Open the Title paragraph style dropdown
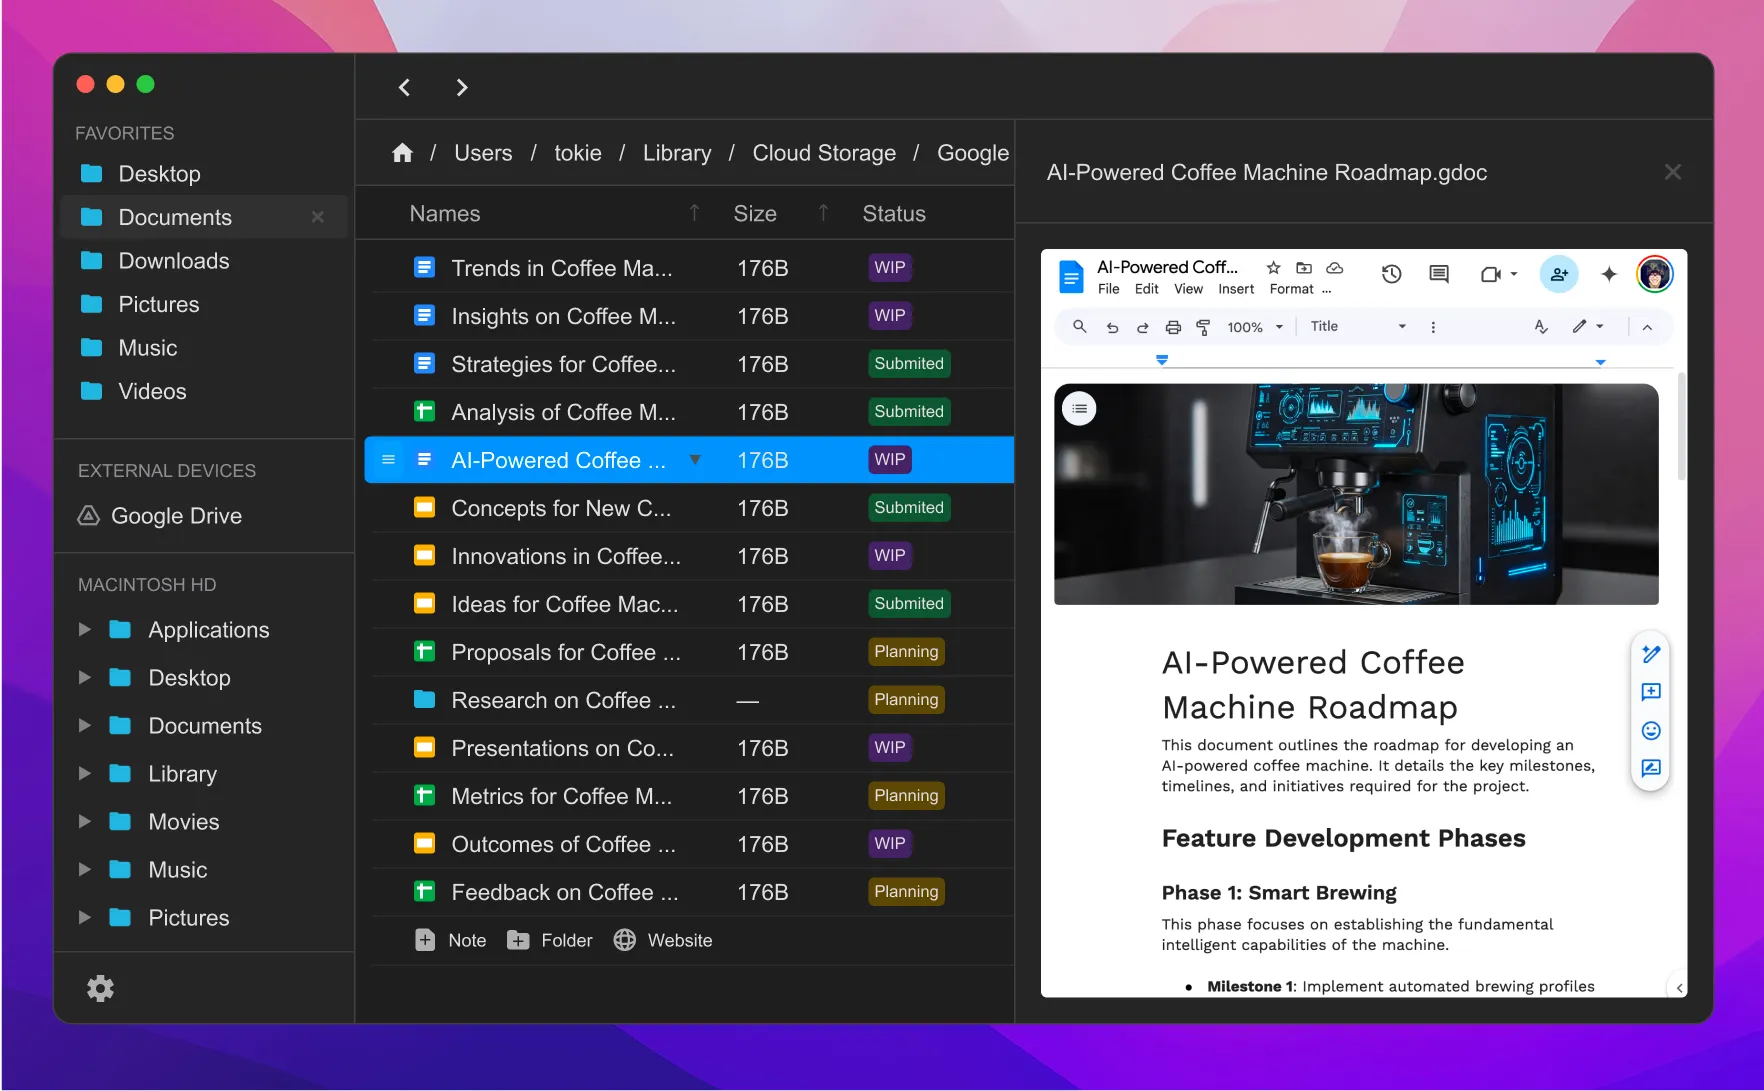The image size is (1764, 1091). coord(1357,327)
